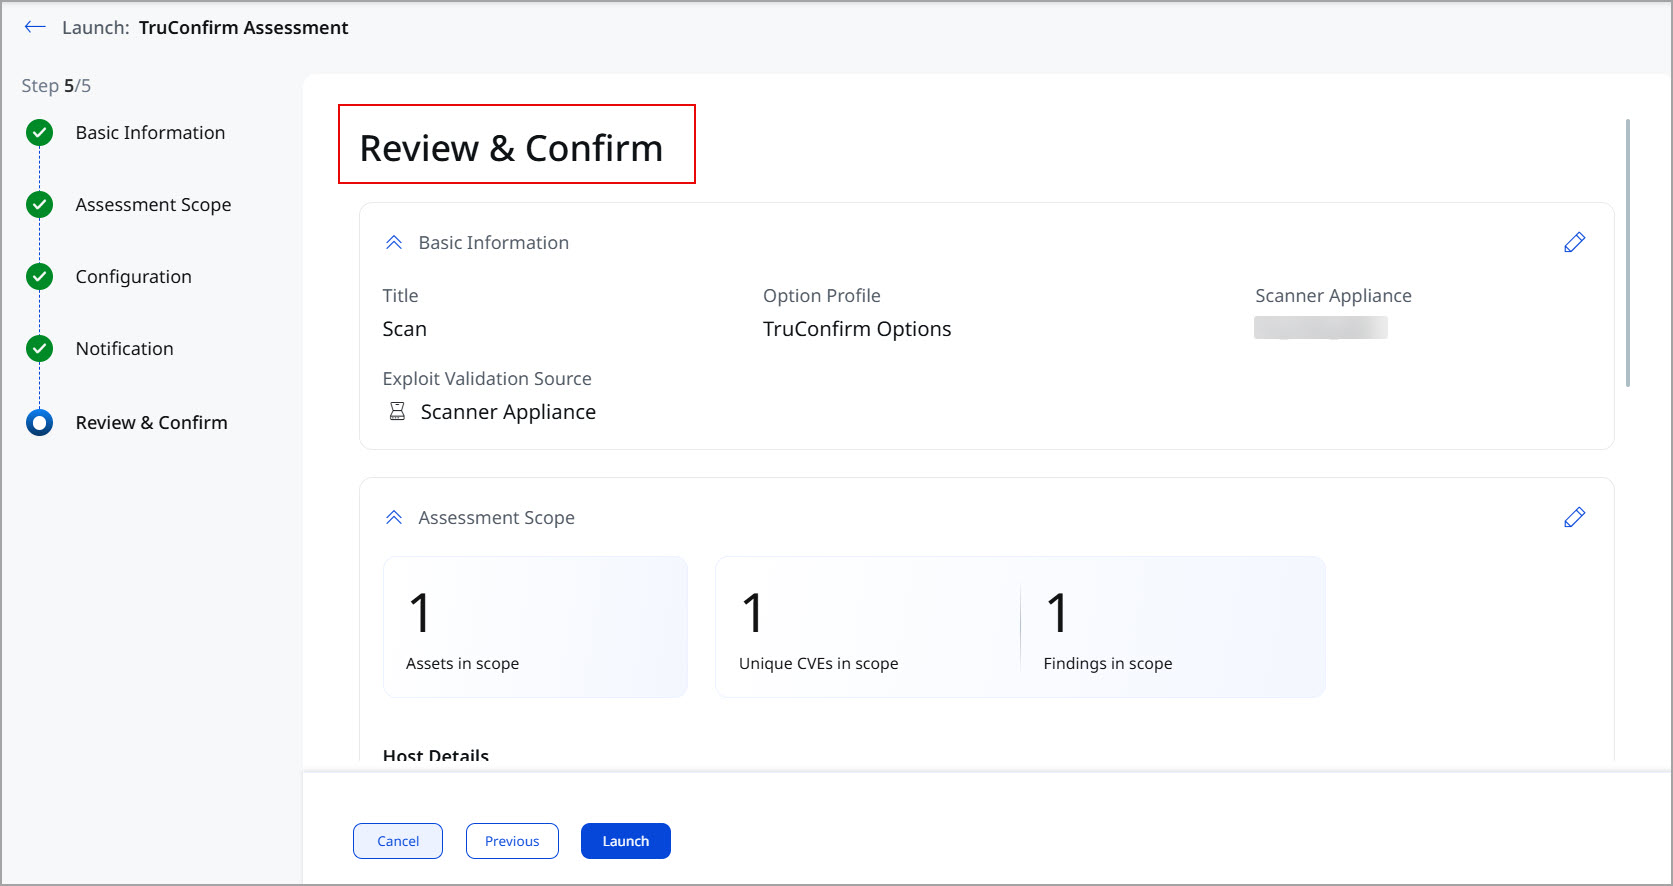
Task: Open the Notification step
Action: point(124,348)
